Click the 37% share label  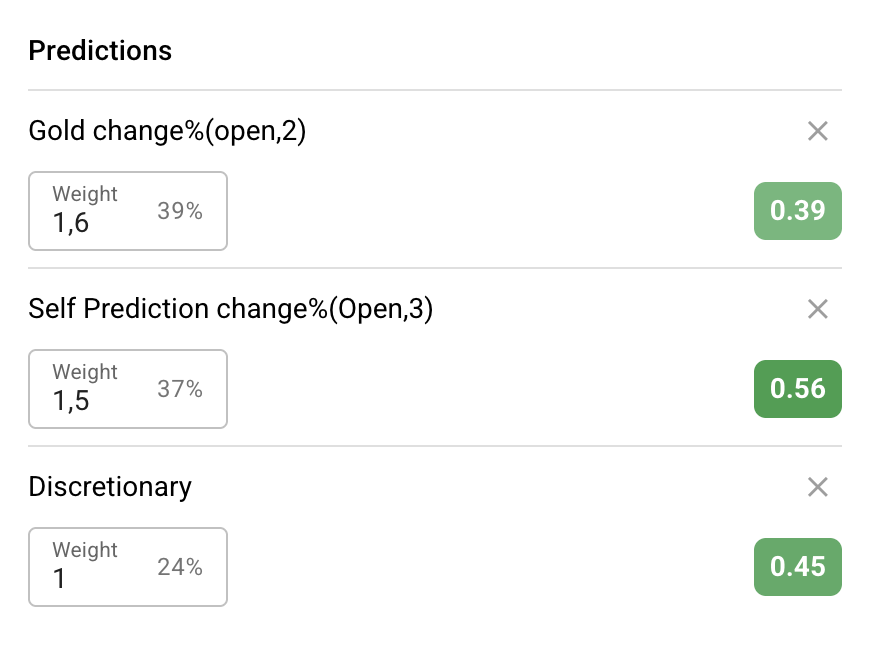(x=180, y=389)
